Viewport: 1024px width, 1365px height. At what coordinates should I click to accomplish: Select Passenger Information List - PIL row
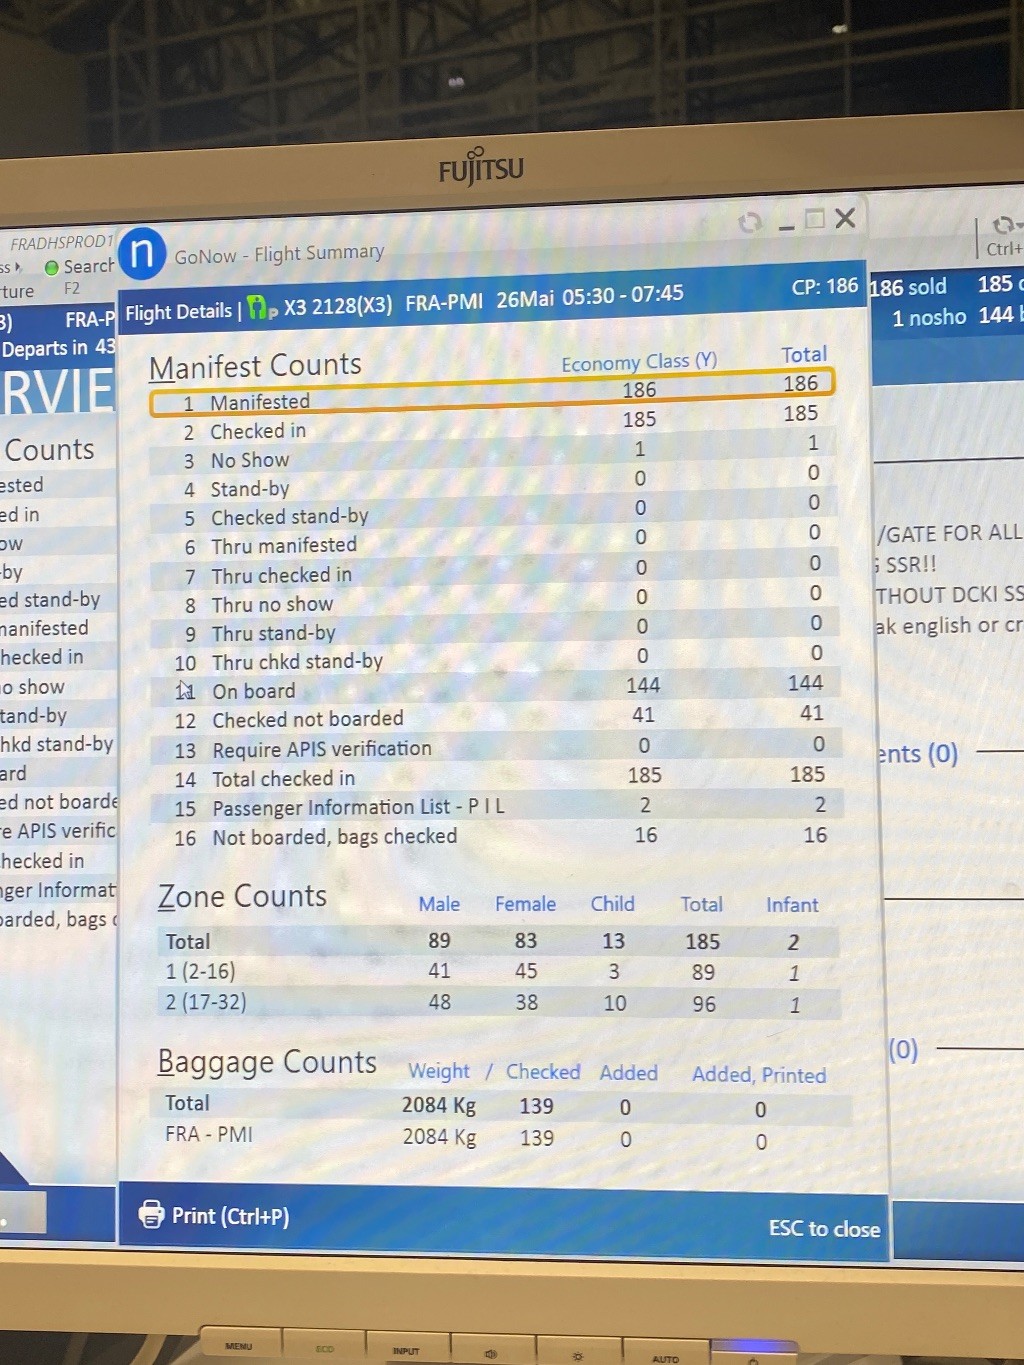(x=490, y=806)
